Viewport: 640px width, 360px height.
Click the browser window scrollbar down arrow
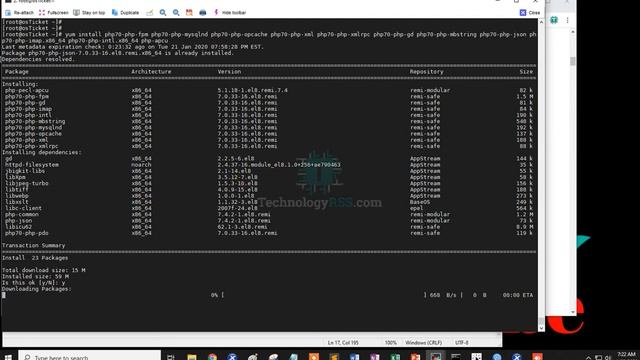[573, 312]
